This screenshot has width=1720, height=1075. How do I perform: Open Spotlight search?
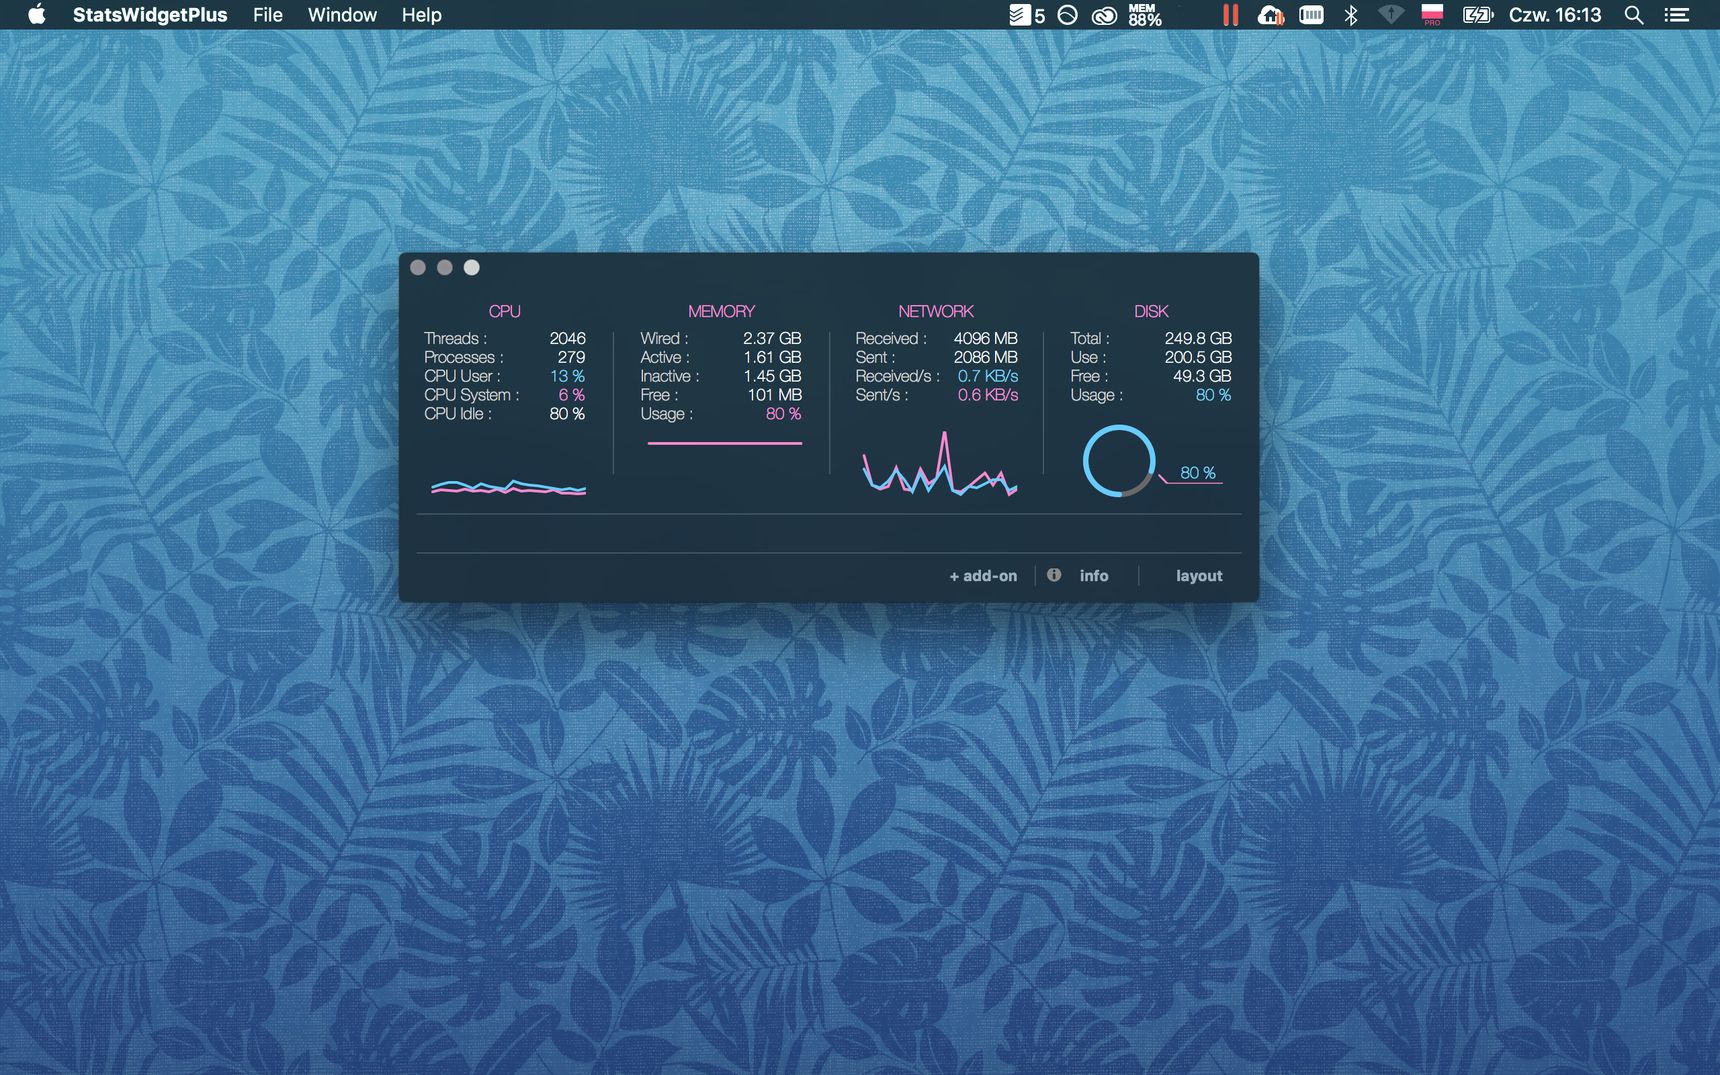[x=1634, y=15]
